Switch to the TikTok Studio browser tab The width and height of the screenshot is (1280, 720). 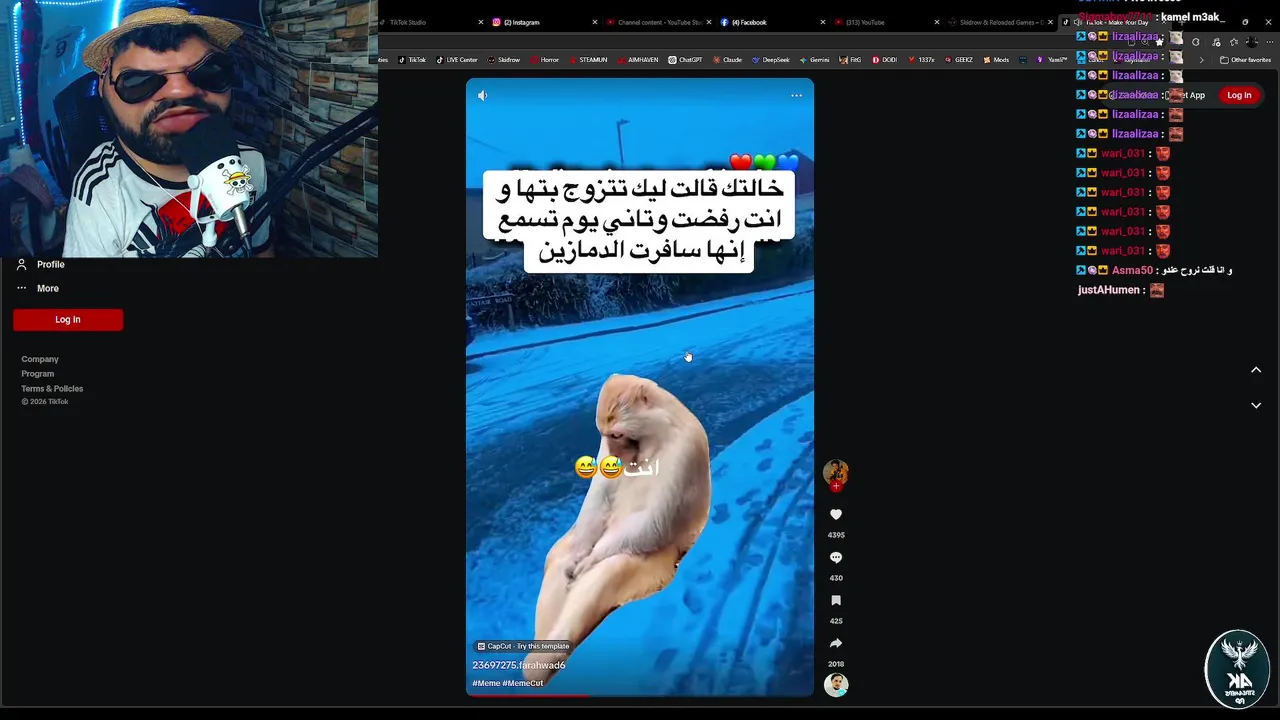[407, 22]
